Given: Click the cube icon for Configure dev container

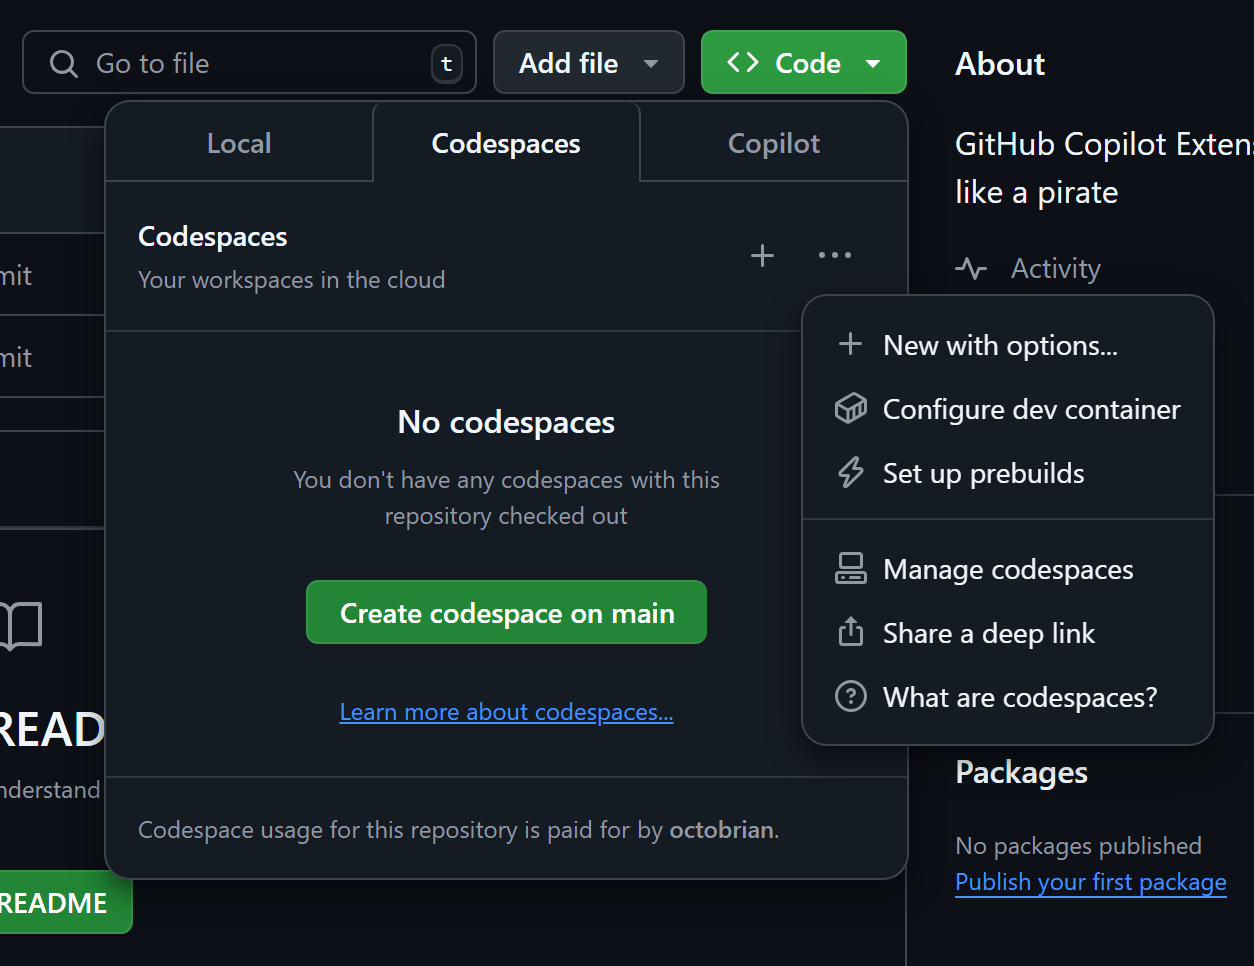Looking at the screenshot, I should click(x=850, y=409).
